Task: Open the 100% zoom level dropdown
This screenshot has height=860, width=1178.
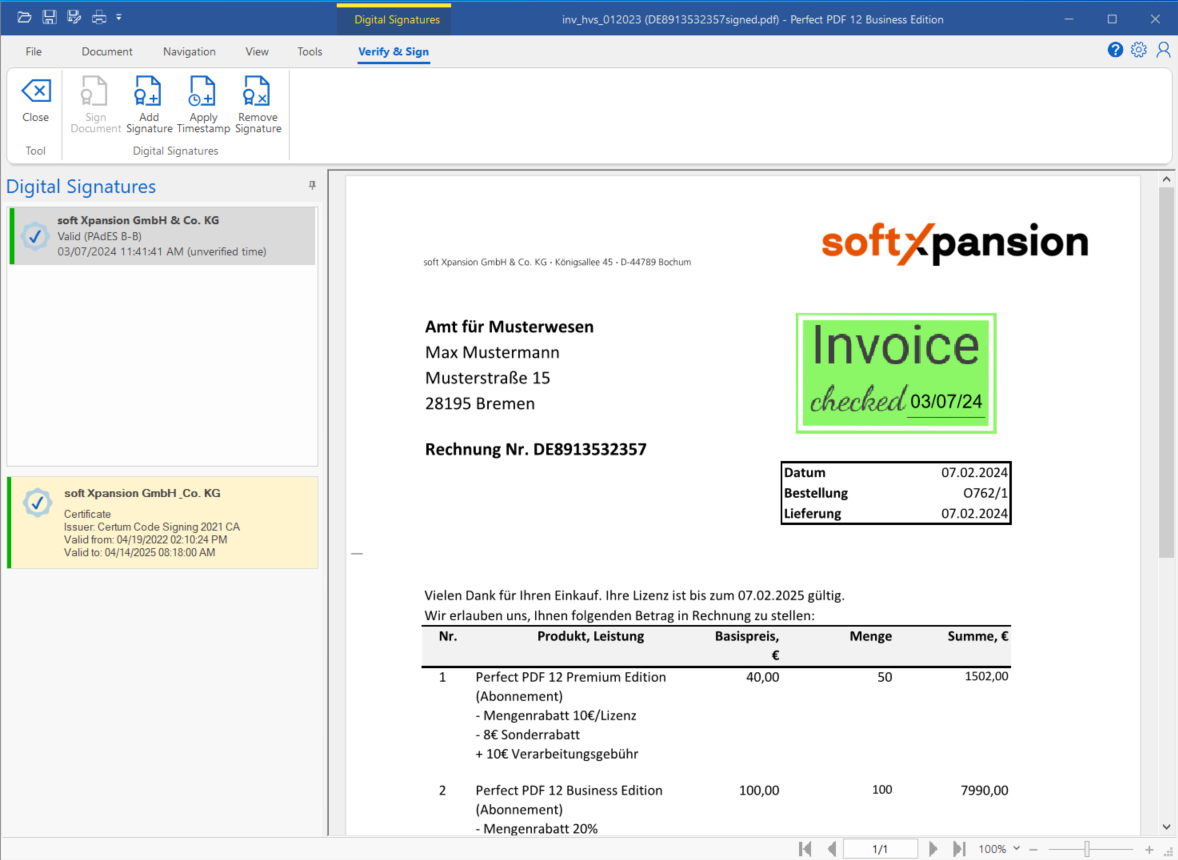Action: [998, 849]
